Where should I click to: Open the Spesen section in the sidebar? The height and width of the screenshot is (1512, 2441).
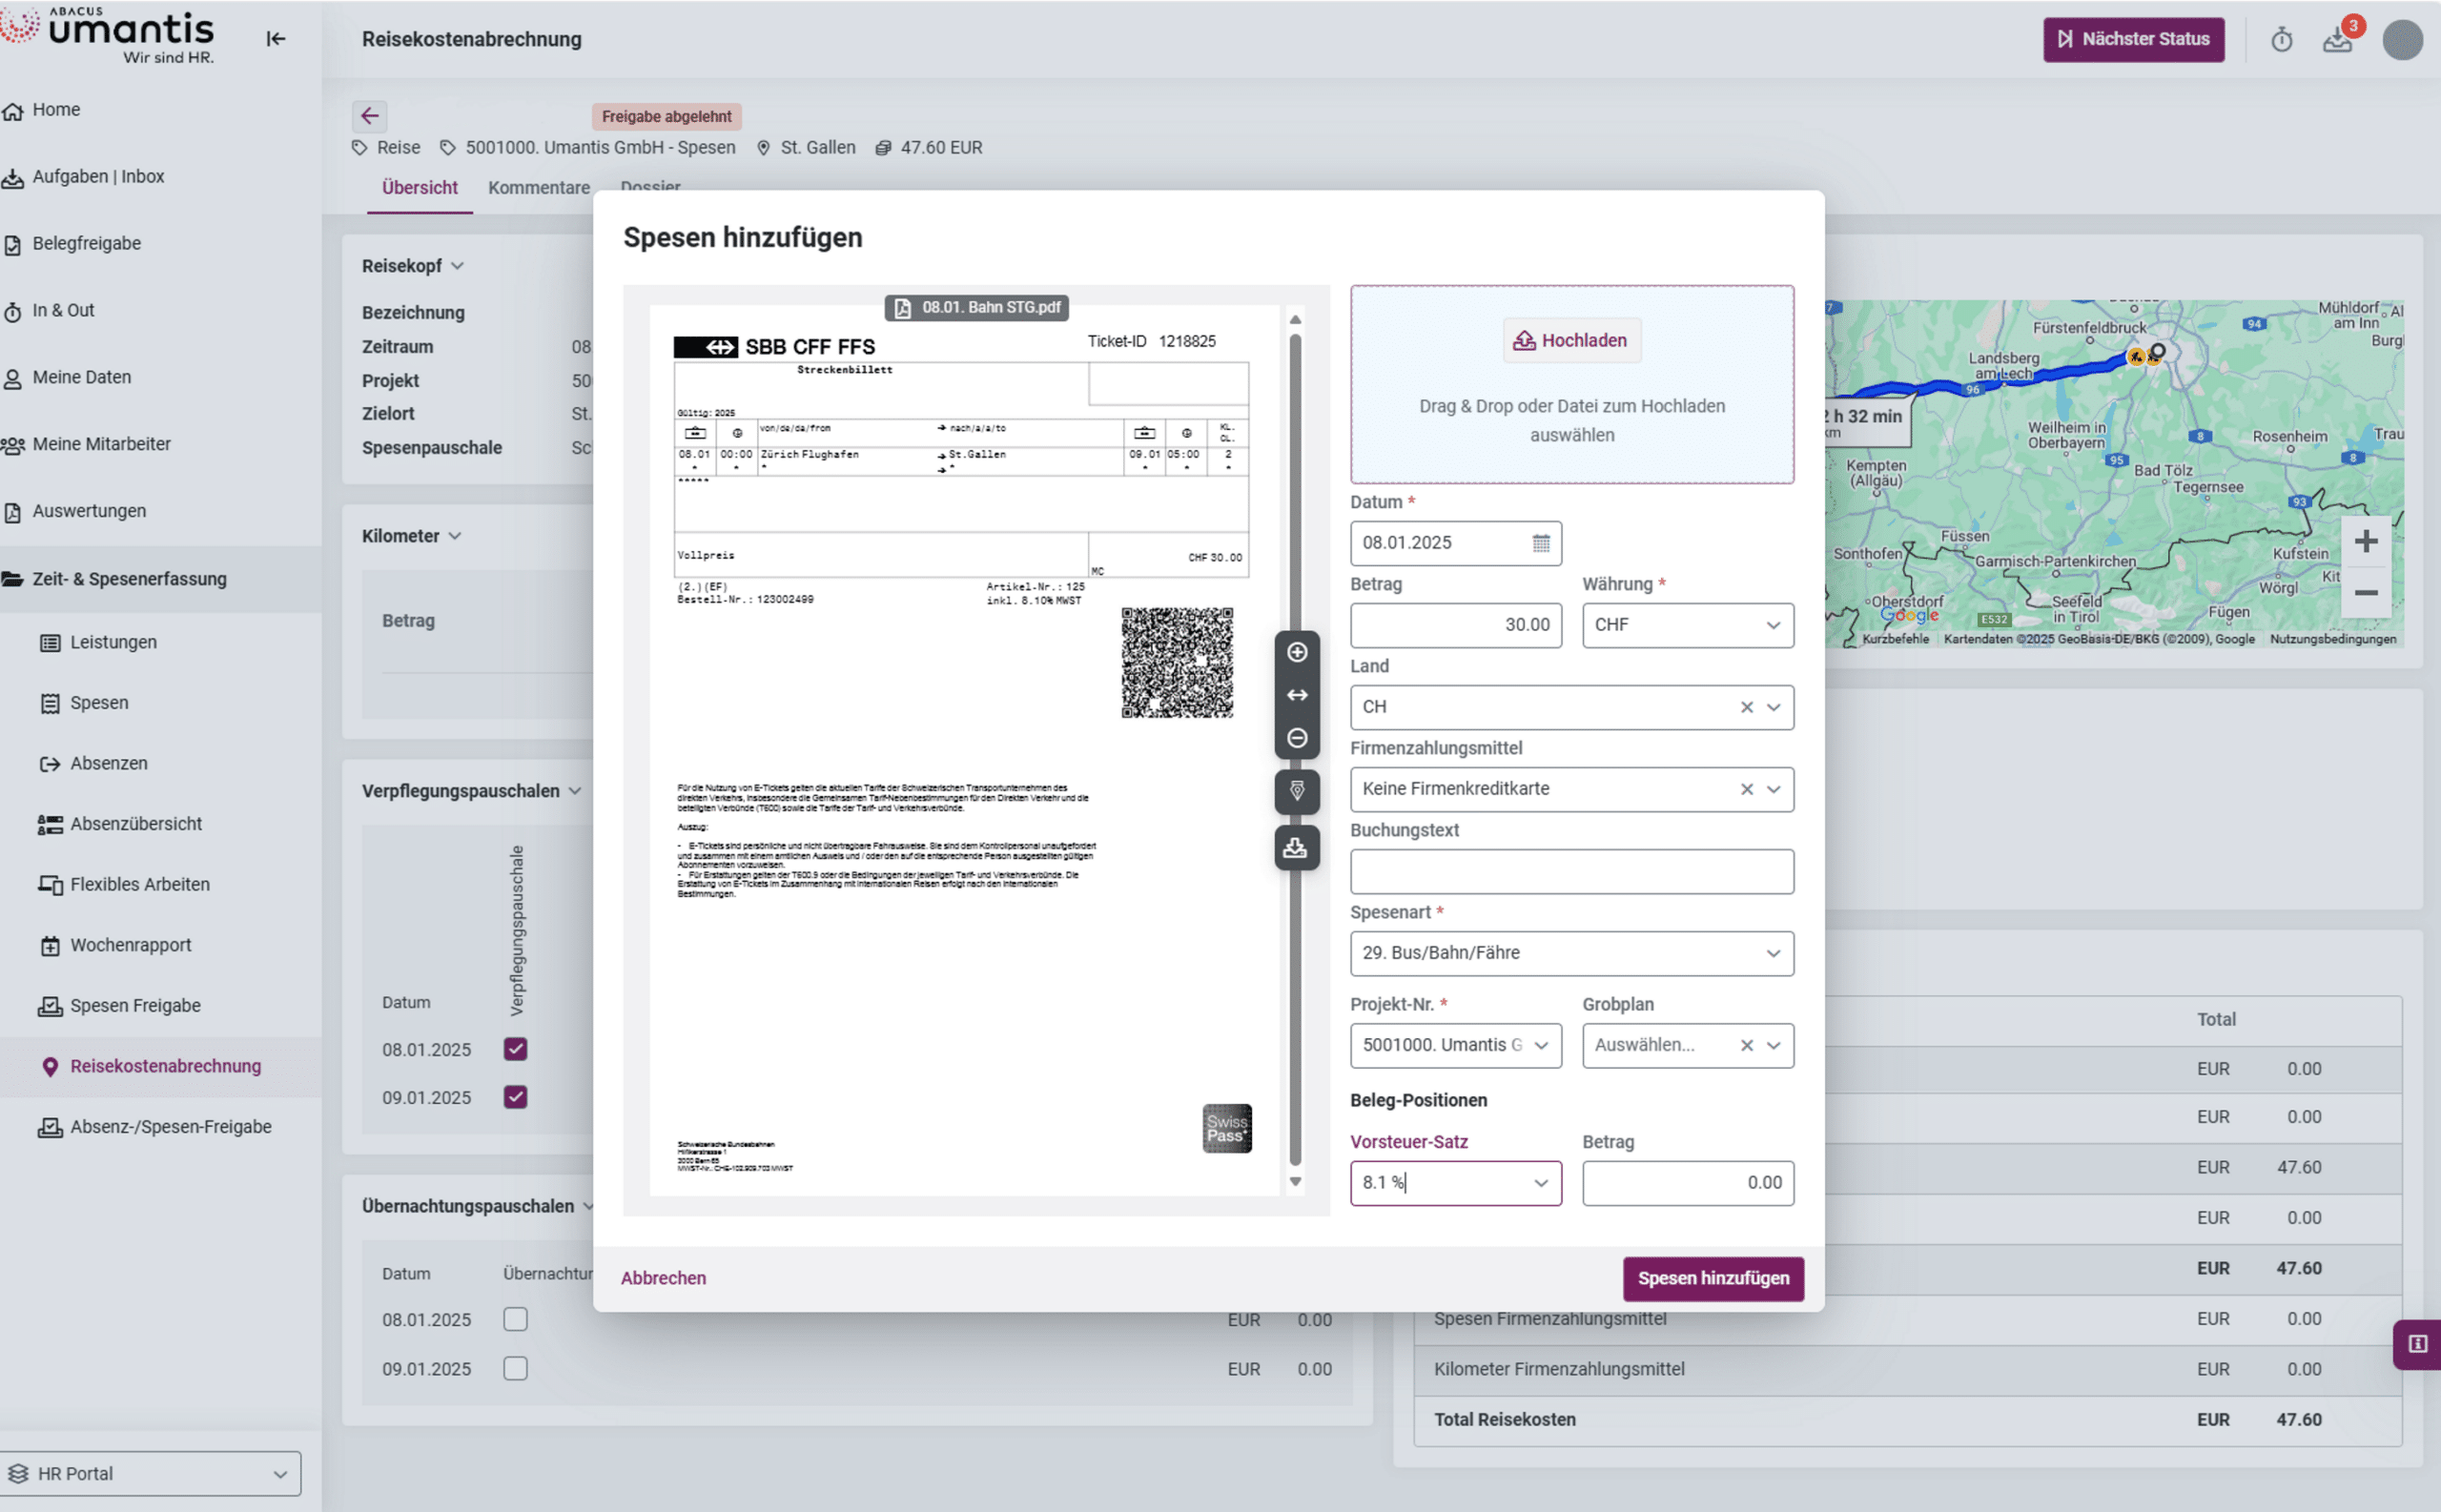pyautogui.click(x=100, y=702)
